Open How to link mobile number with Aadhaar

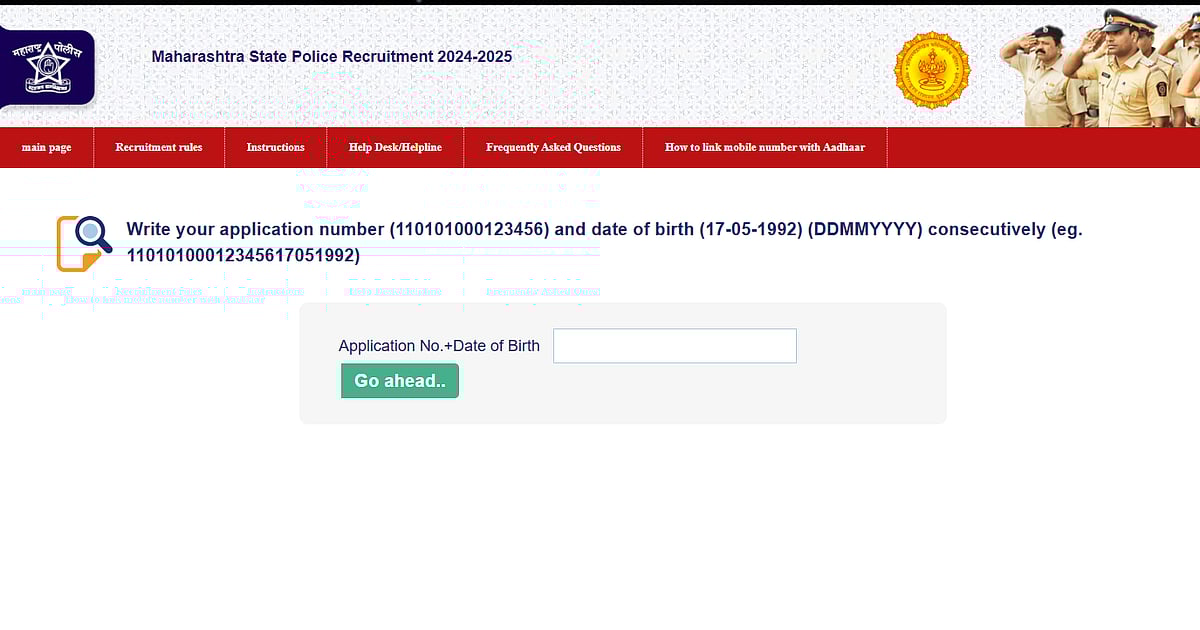point(765,147)
